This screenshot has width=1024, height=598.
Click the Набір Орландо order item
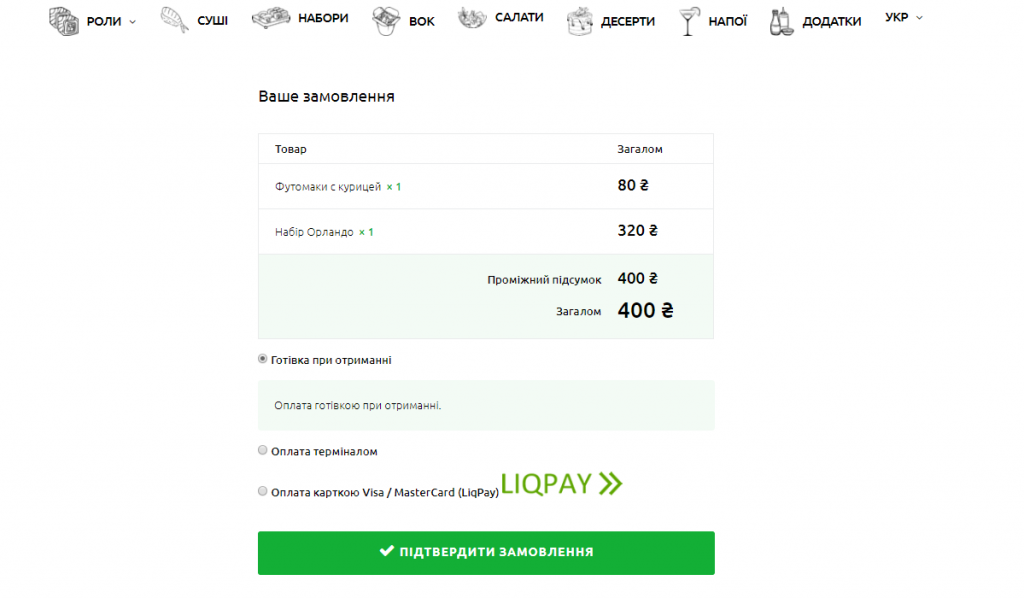(x=314, y=232)
